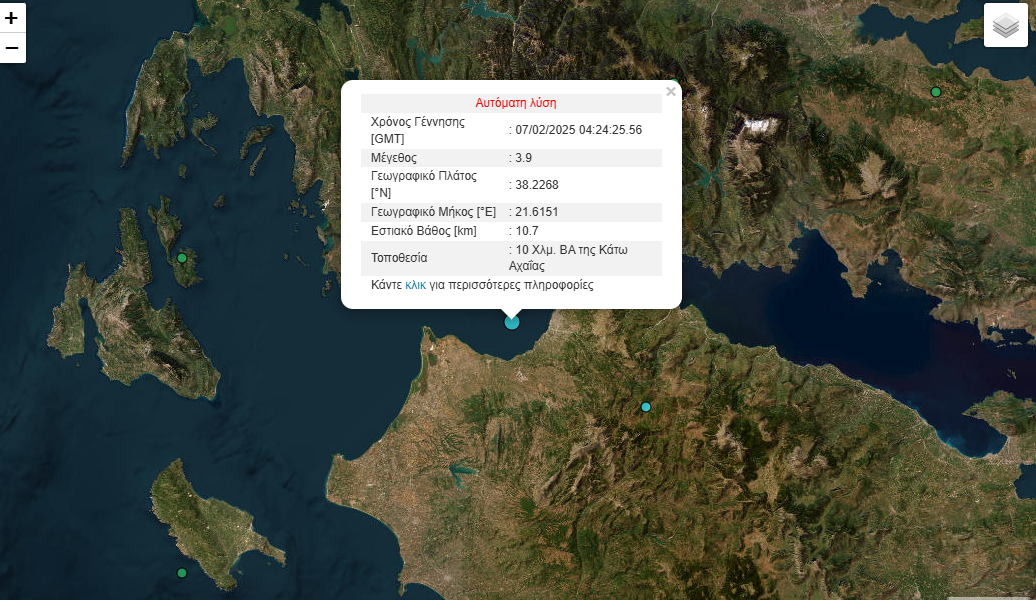Close the earthquake info popup
The image size is (1036, 600).
[x=671, y=92]
